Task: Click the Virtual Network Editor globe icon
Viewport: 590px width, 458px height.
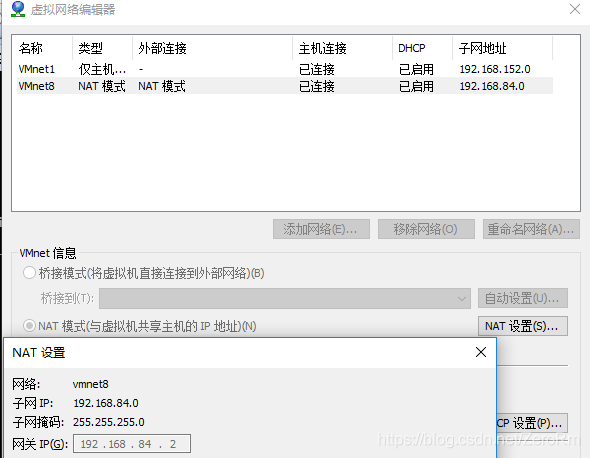Action: 18,9
